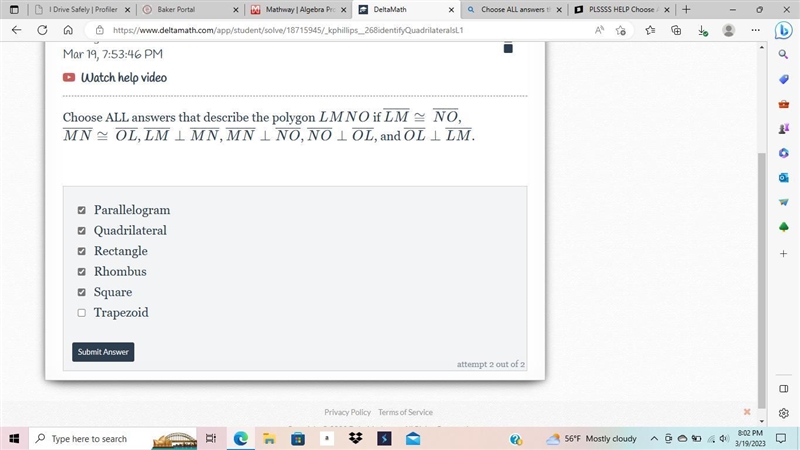Open the Bing Copilot sidebar button

pyautogui.click(x=783, y=30)
